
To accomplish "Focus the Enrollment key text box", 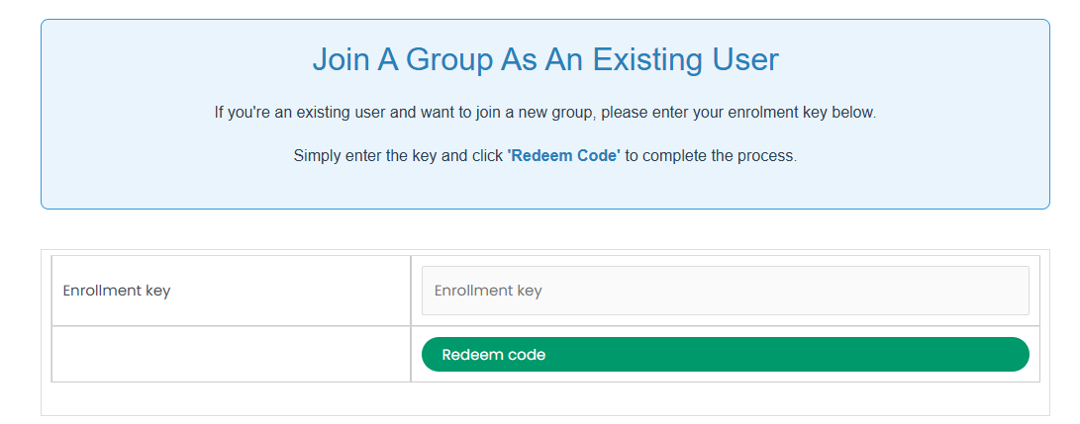I will point(725,290).
